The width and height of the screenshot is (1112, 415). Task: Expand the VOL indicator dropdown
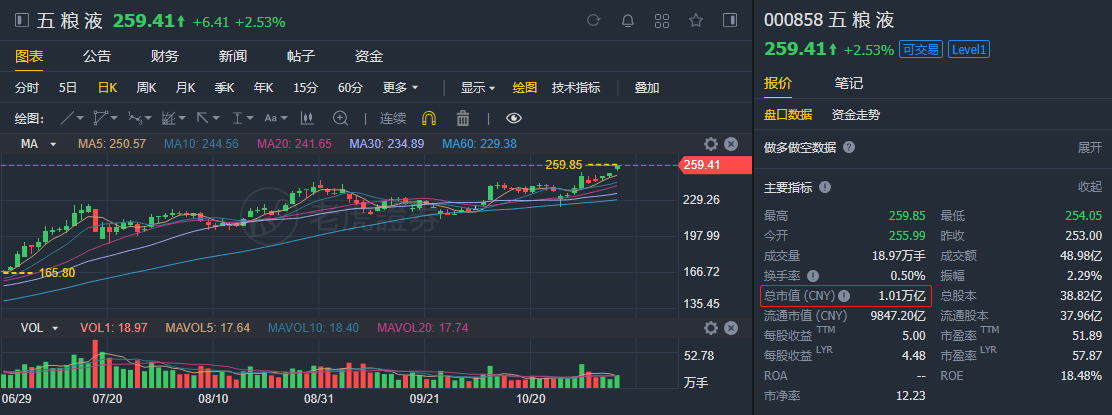(x=53, y=328)
